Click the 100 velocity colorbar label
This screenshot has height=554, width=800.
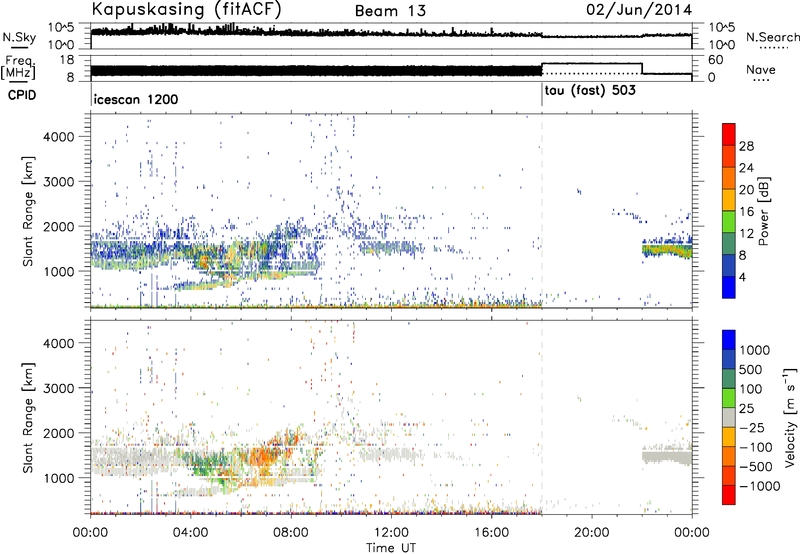tap(751, 389)
